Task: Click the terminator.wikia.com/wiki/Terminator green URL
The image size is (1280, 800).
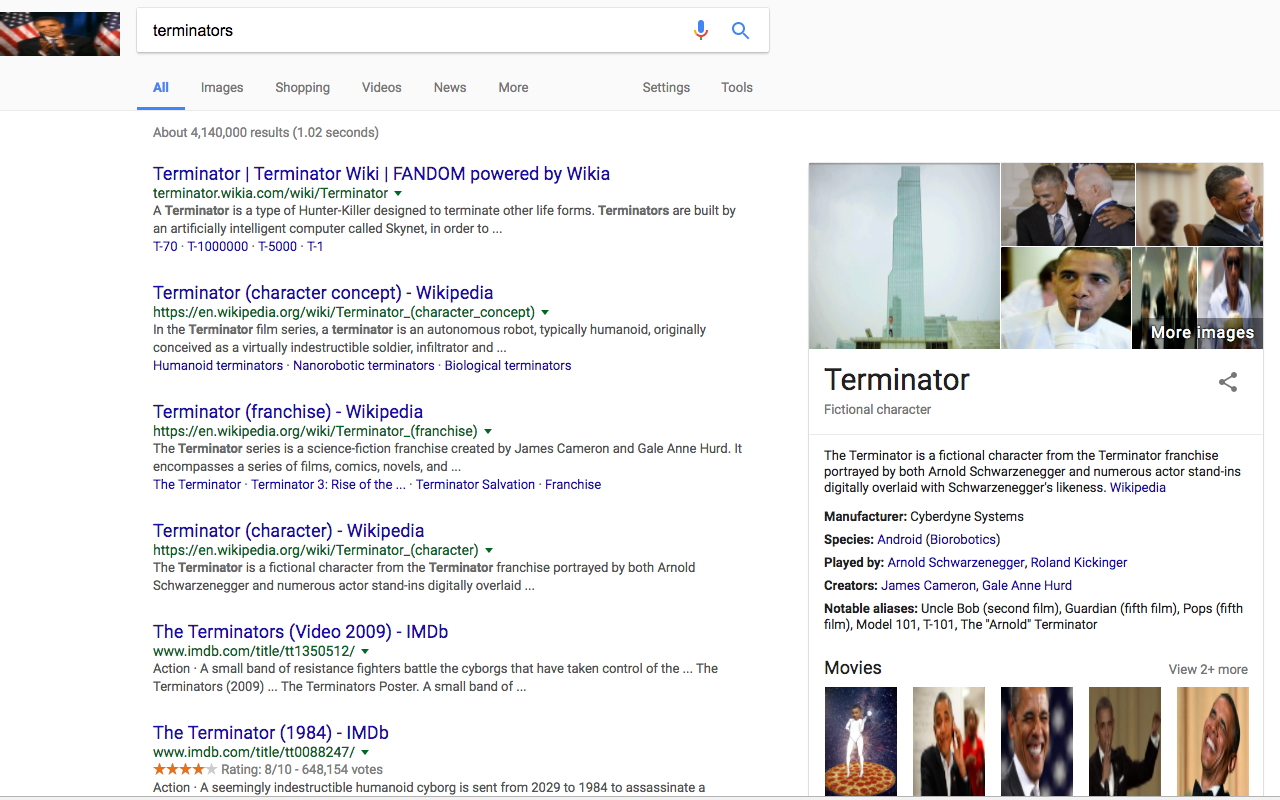Action: tap(270, 194)
